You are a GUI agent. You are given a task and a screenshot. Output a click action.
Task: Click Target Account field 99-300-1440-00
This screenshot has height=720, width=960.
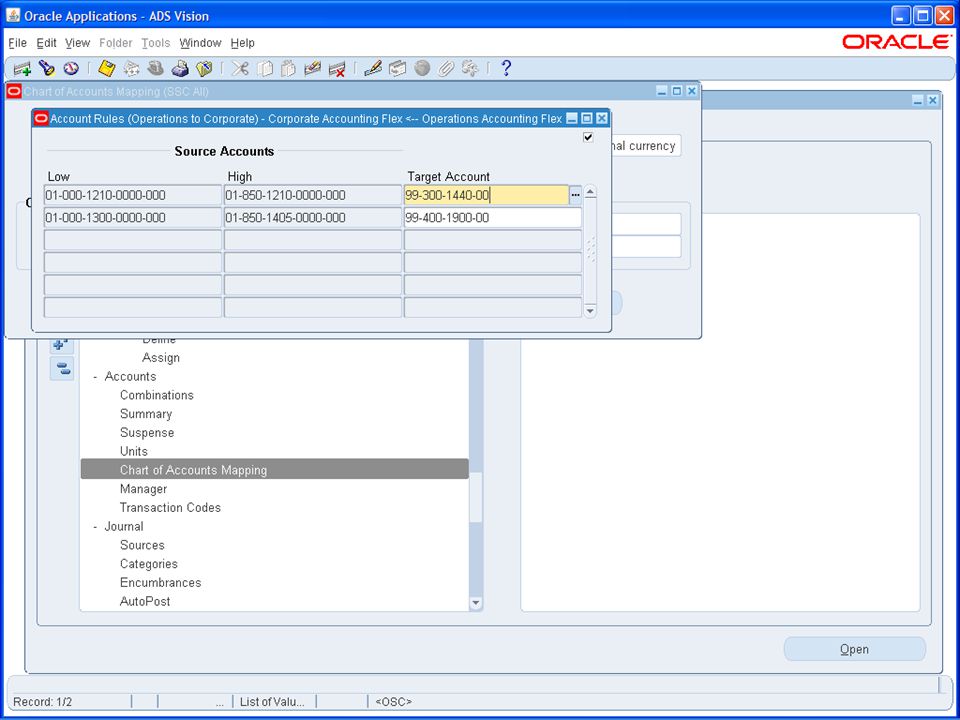click(487, 195)
